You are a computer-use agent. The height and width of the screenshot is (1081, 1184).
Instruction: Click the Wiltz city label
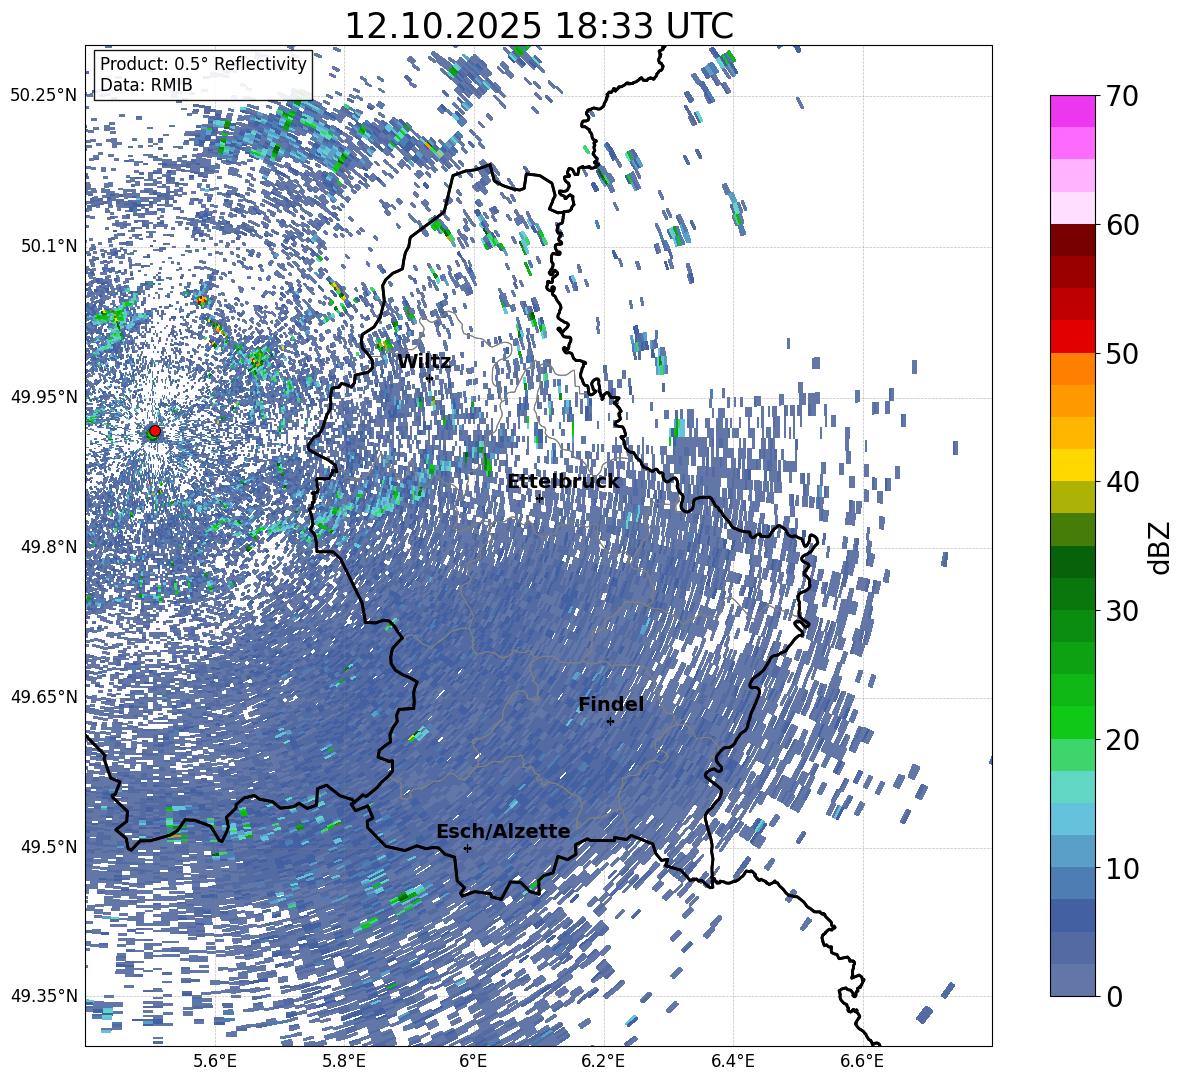pos(424,362)
